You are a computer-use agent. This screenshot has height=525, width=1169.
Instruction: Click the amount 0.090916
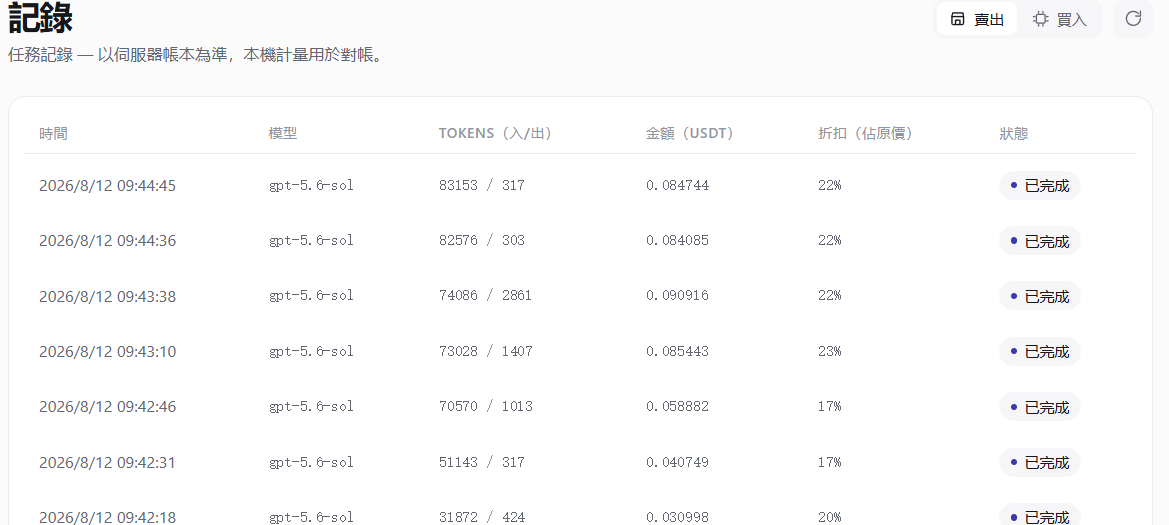(677, 296)
